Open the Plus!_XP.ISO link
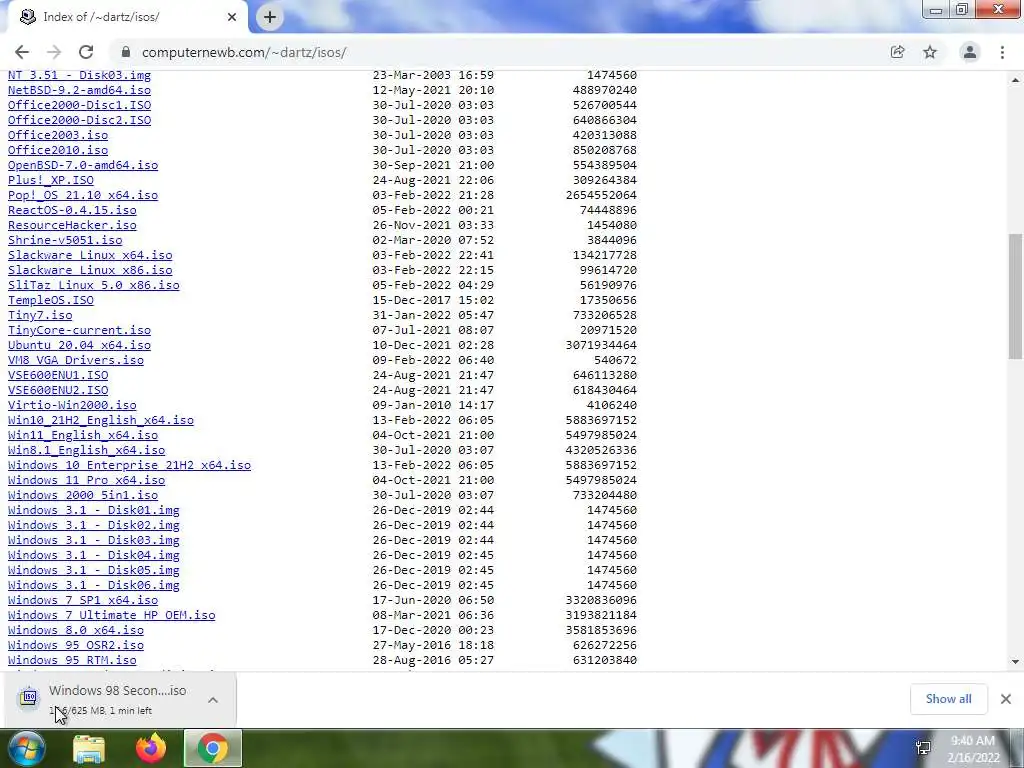The image size is (1024, 768). tap(51, 180)
